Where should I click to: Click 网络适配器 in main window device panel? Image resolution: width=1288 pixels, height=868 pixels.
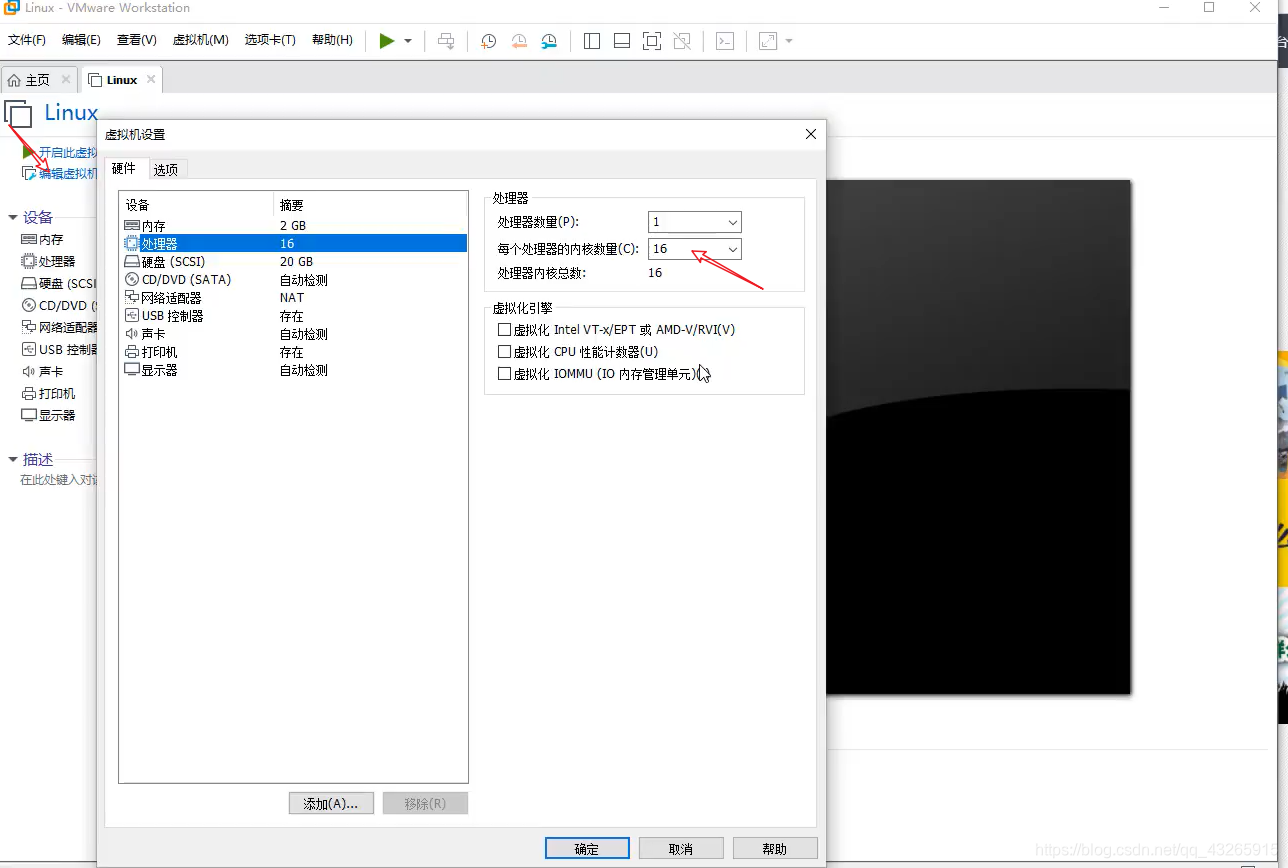tap(59, 327)
